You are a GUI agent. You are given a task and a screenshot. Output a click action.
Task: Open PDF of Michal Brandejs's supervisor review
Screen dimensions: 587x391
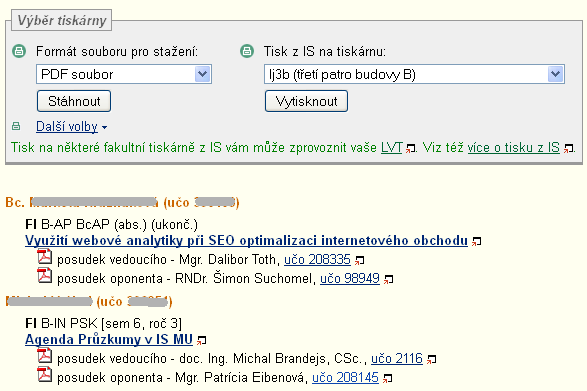pos(45,355)
